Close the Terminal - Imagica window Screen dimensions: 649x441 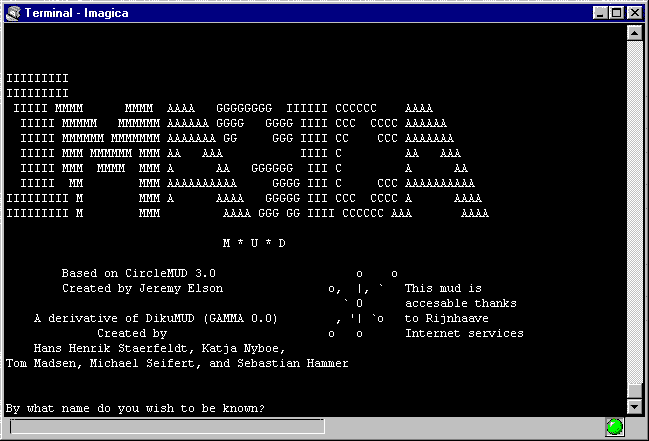pos(634,12)
